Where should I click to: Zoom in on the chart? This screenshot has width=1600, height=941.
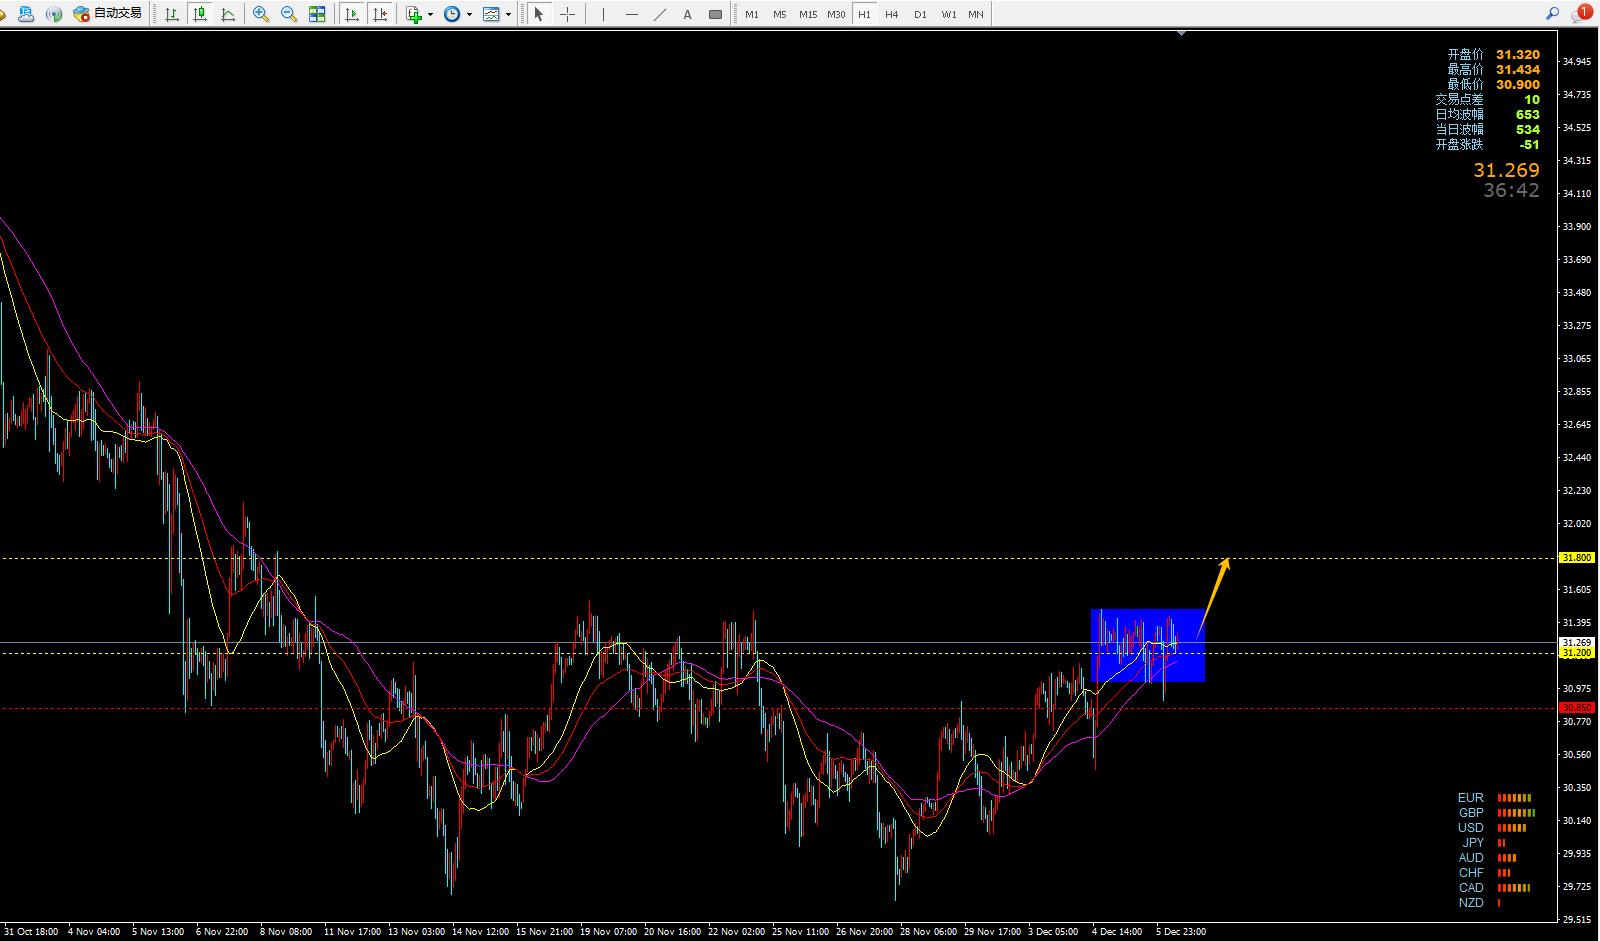pos(261,14)
